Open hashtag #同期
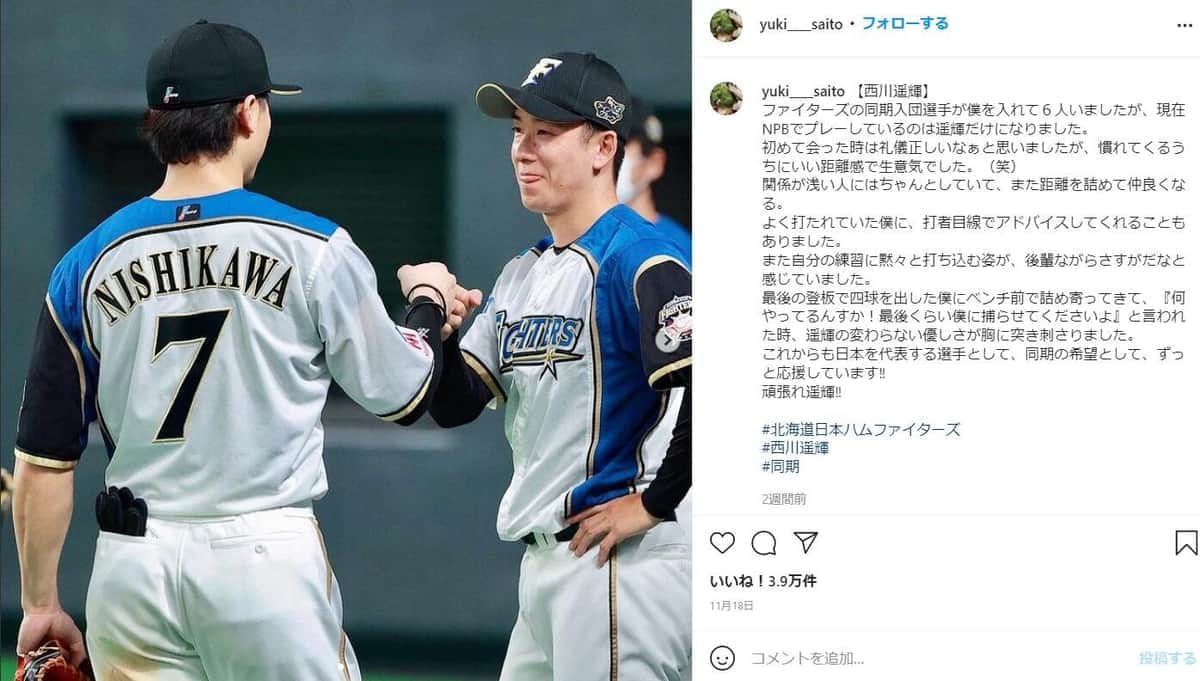The height and width of the screenshot is (681, 1200). tap(780, 466)
